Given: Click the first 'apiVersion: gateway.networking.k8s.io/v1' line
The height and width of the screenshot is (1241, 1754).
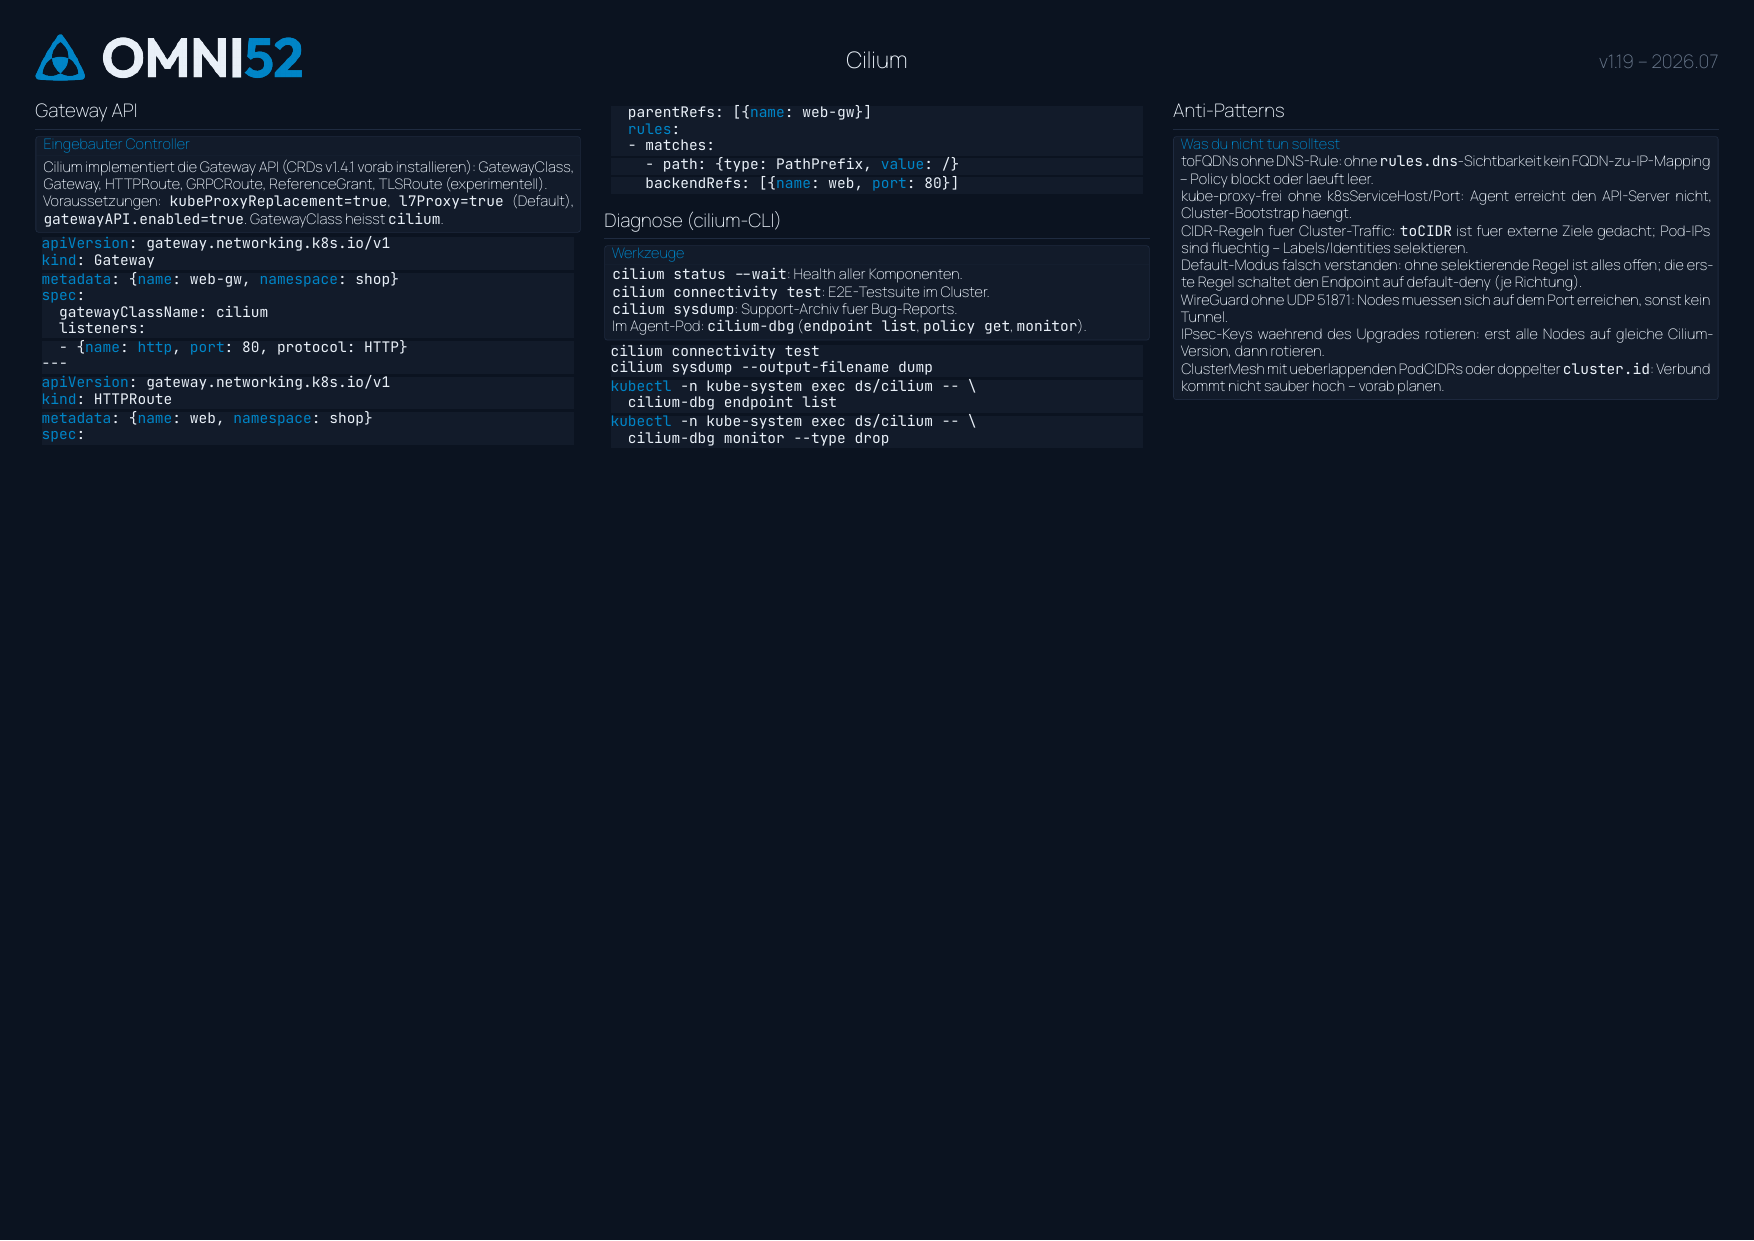Looking at the screenshot, I should click(x=216, y=243).
